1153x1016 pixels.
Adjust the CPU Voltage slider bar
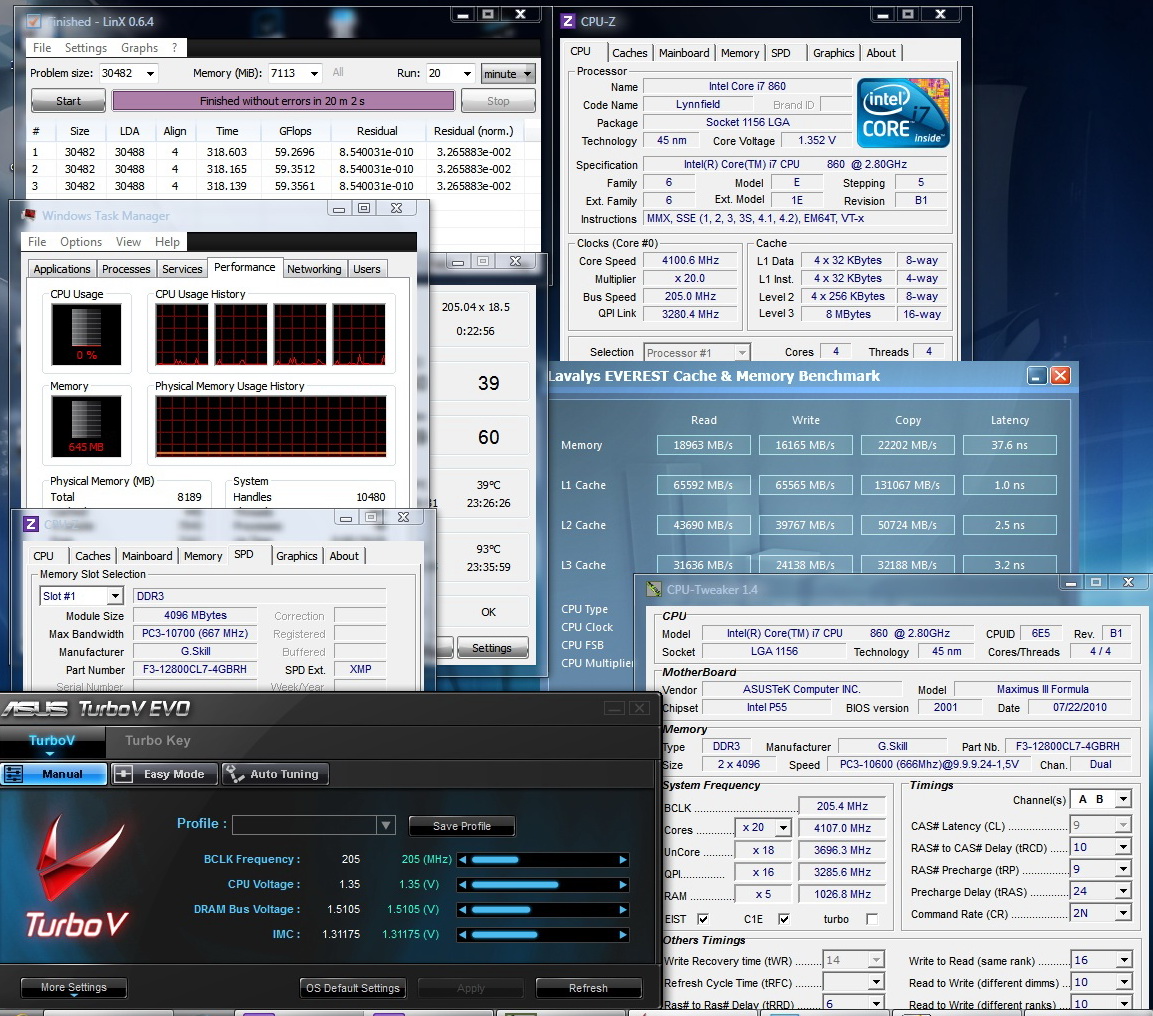543,884
